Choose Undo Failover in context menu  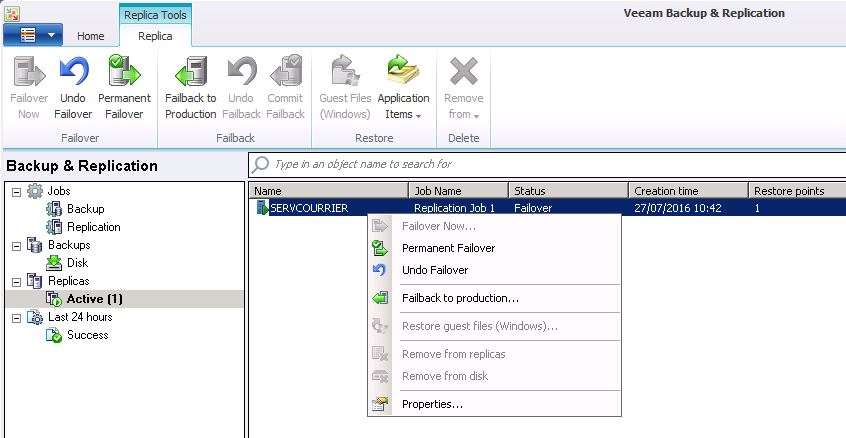(x=494, y=270)
